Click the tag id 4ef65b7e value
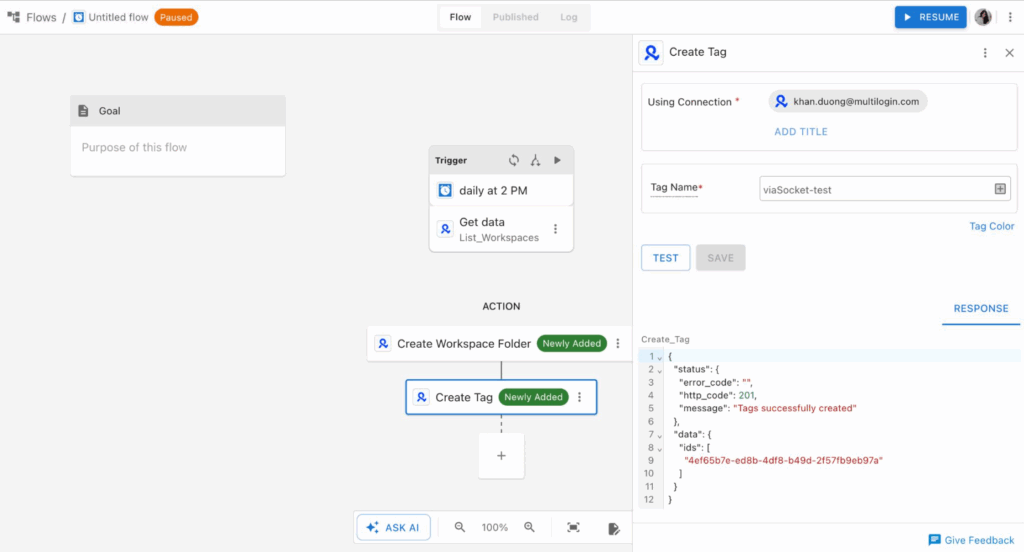The image size is (1024, 552). click(x=783, y=461)
